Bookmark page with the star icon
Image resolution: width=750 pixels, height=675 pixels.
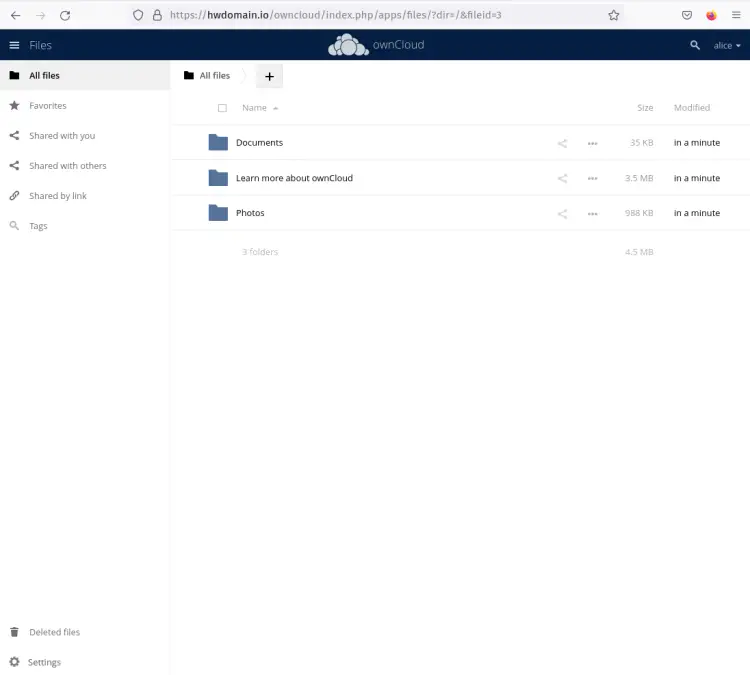pyautogui.click(x=614, y=15)
